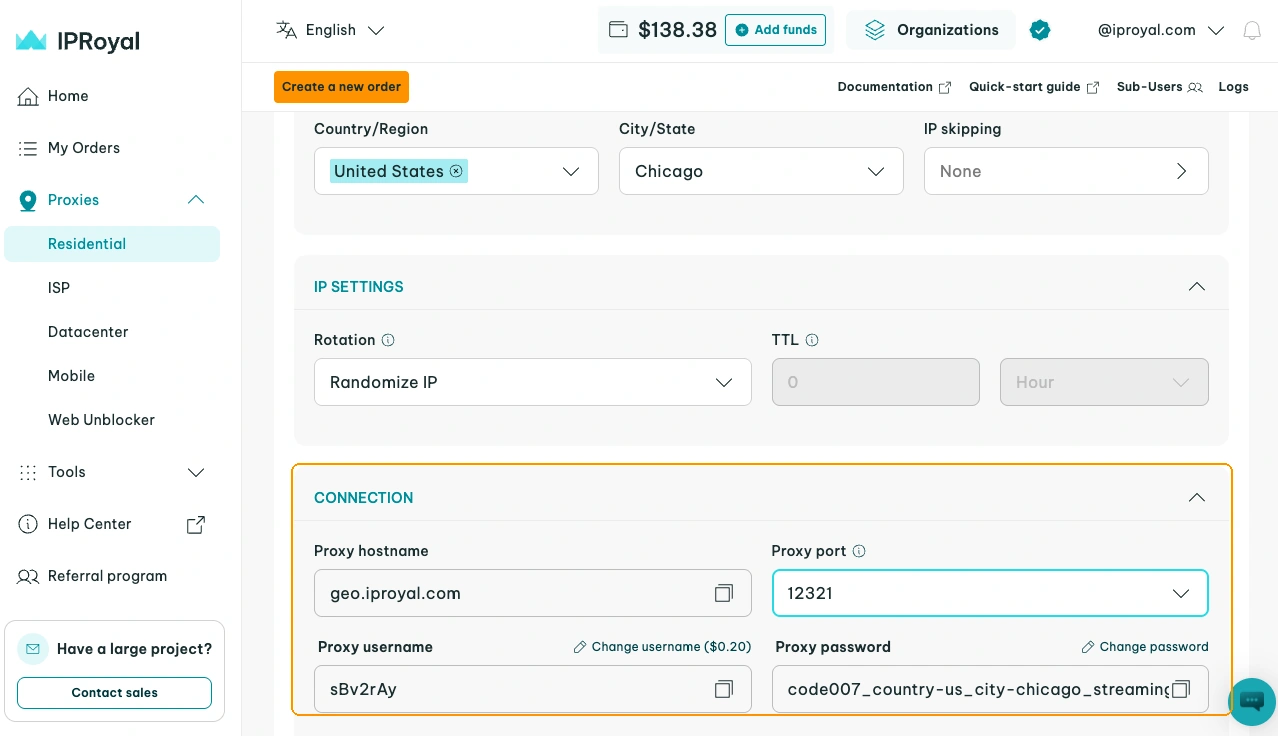Image resolution: width=1278 pixels, height=736 pixels.
Task: Click the TTL value input field
Action: (876, 382)
